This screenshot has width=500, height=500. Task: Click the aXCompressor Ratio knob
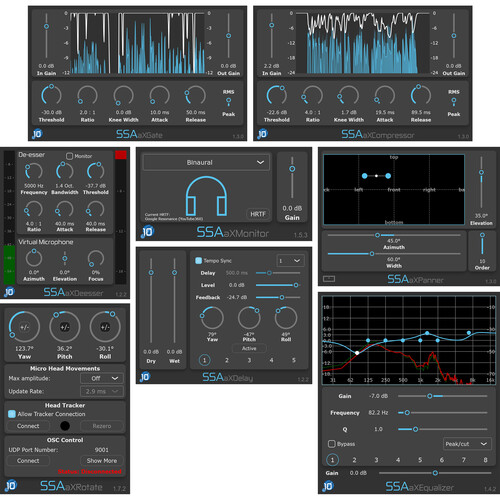point(313,96)
